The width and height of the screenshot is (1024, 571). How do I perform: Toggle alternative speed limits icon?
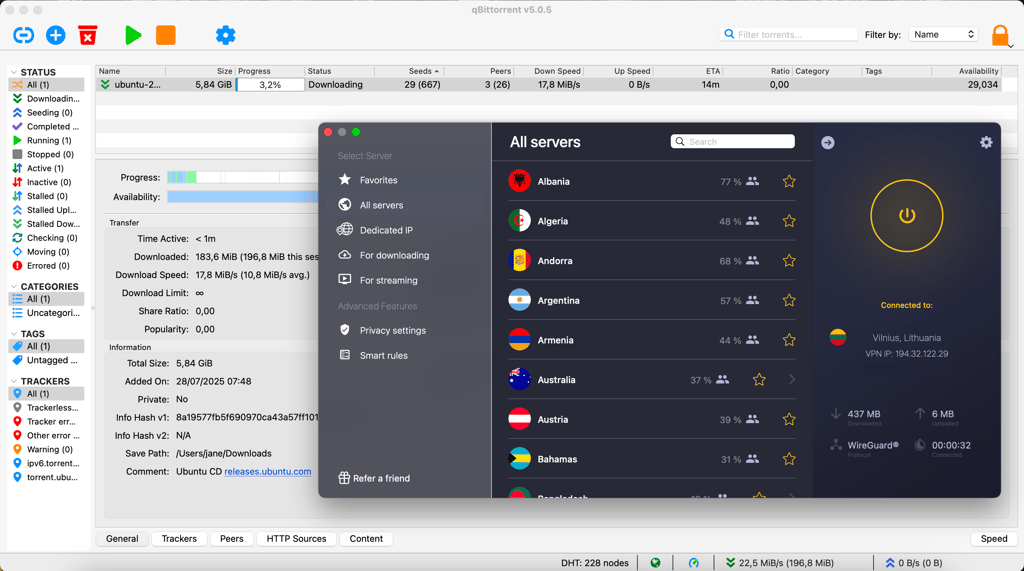[x=694, y=563]
